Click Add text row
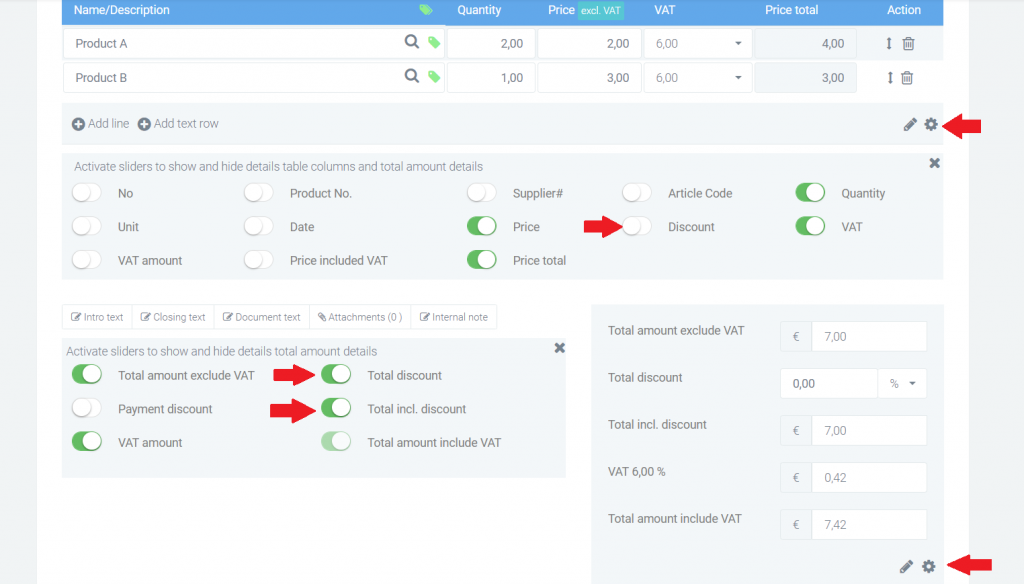 point(178,124)
